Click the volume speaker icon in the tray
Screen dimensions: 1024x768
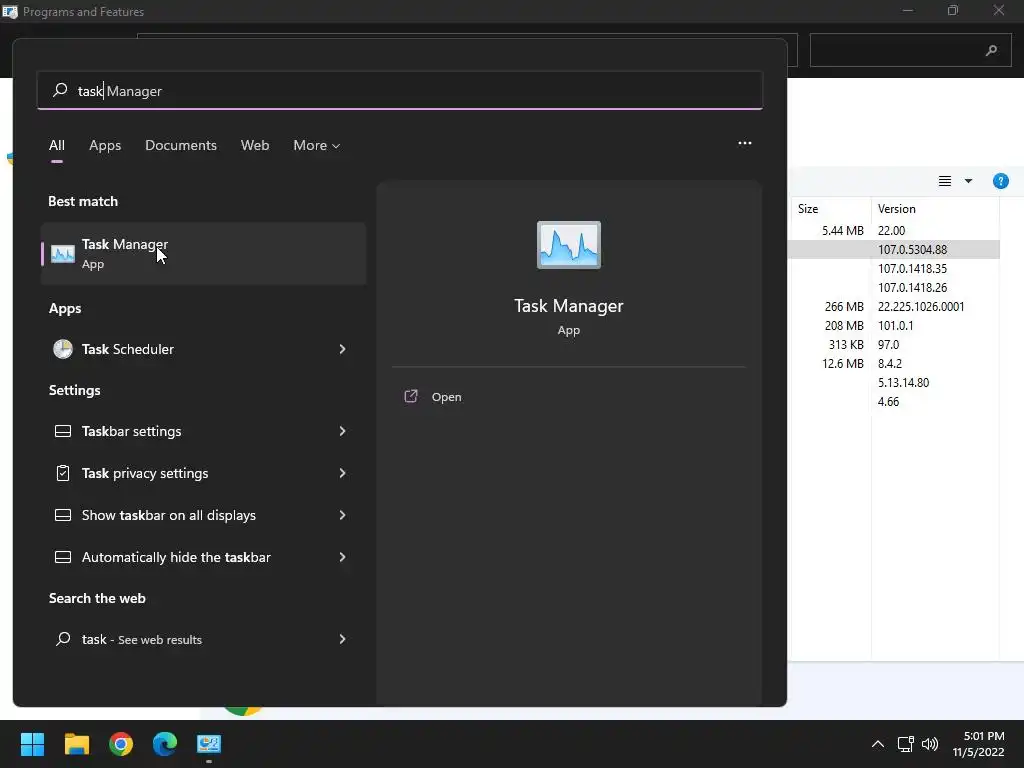tap(930, 744)
